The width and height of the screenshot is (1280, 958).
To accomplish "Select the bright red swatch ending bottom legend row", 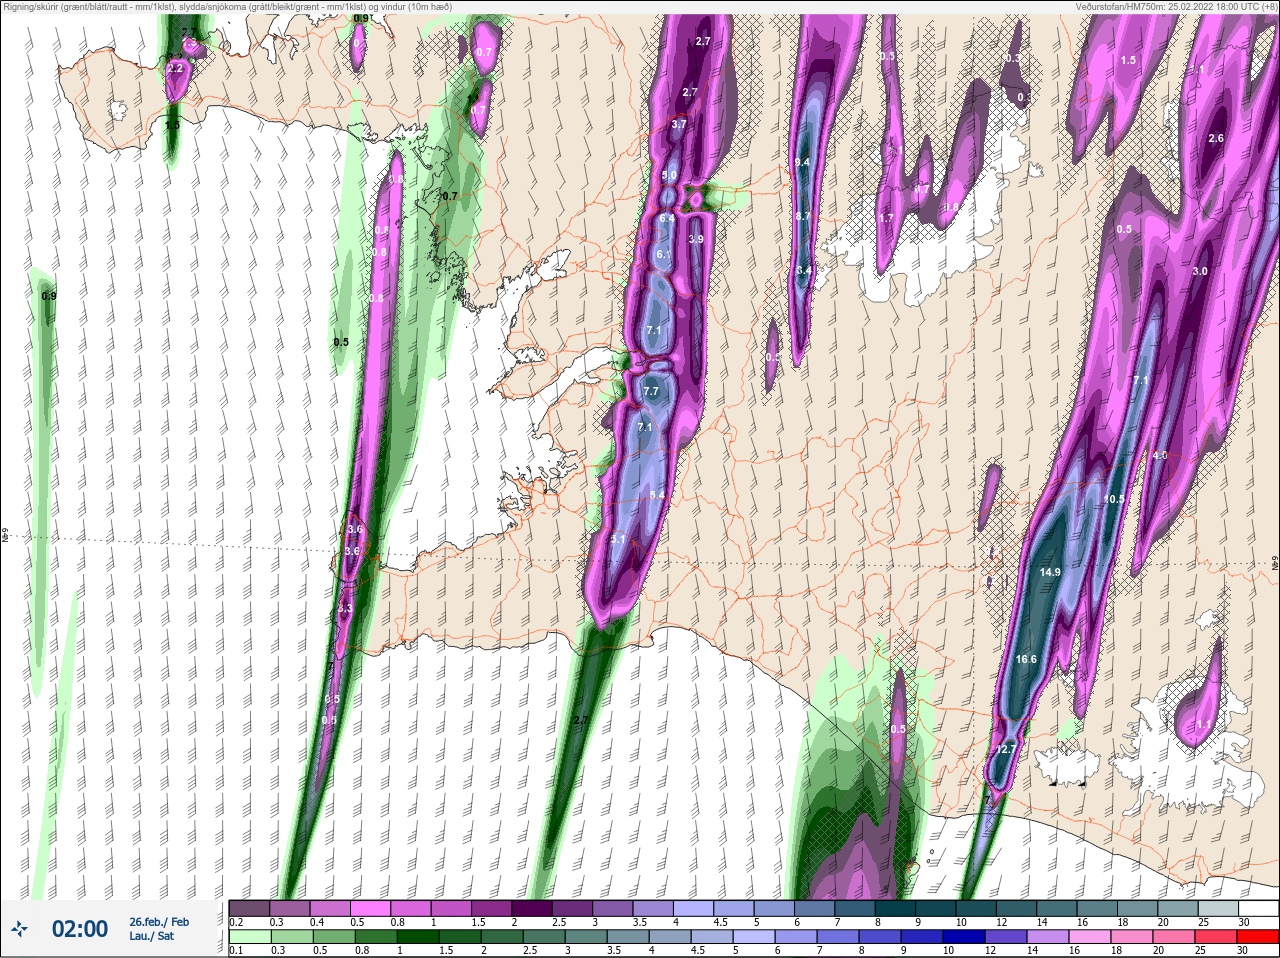I will point(1257,936).
